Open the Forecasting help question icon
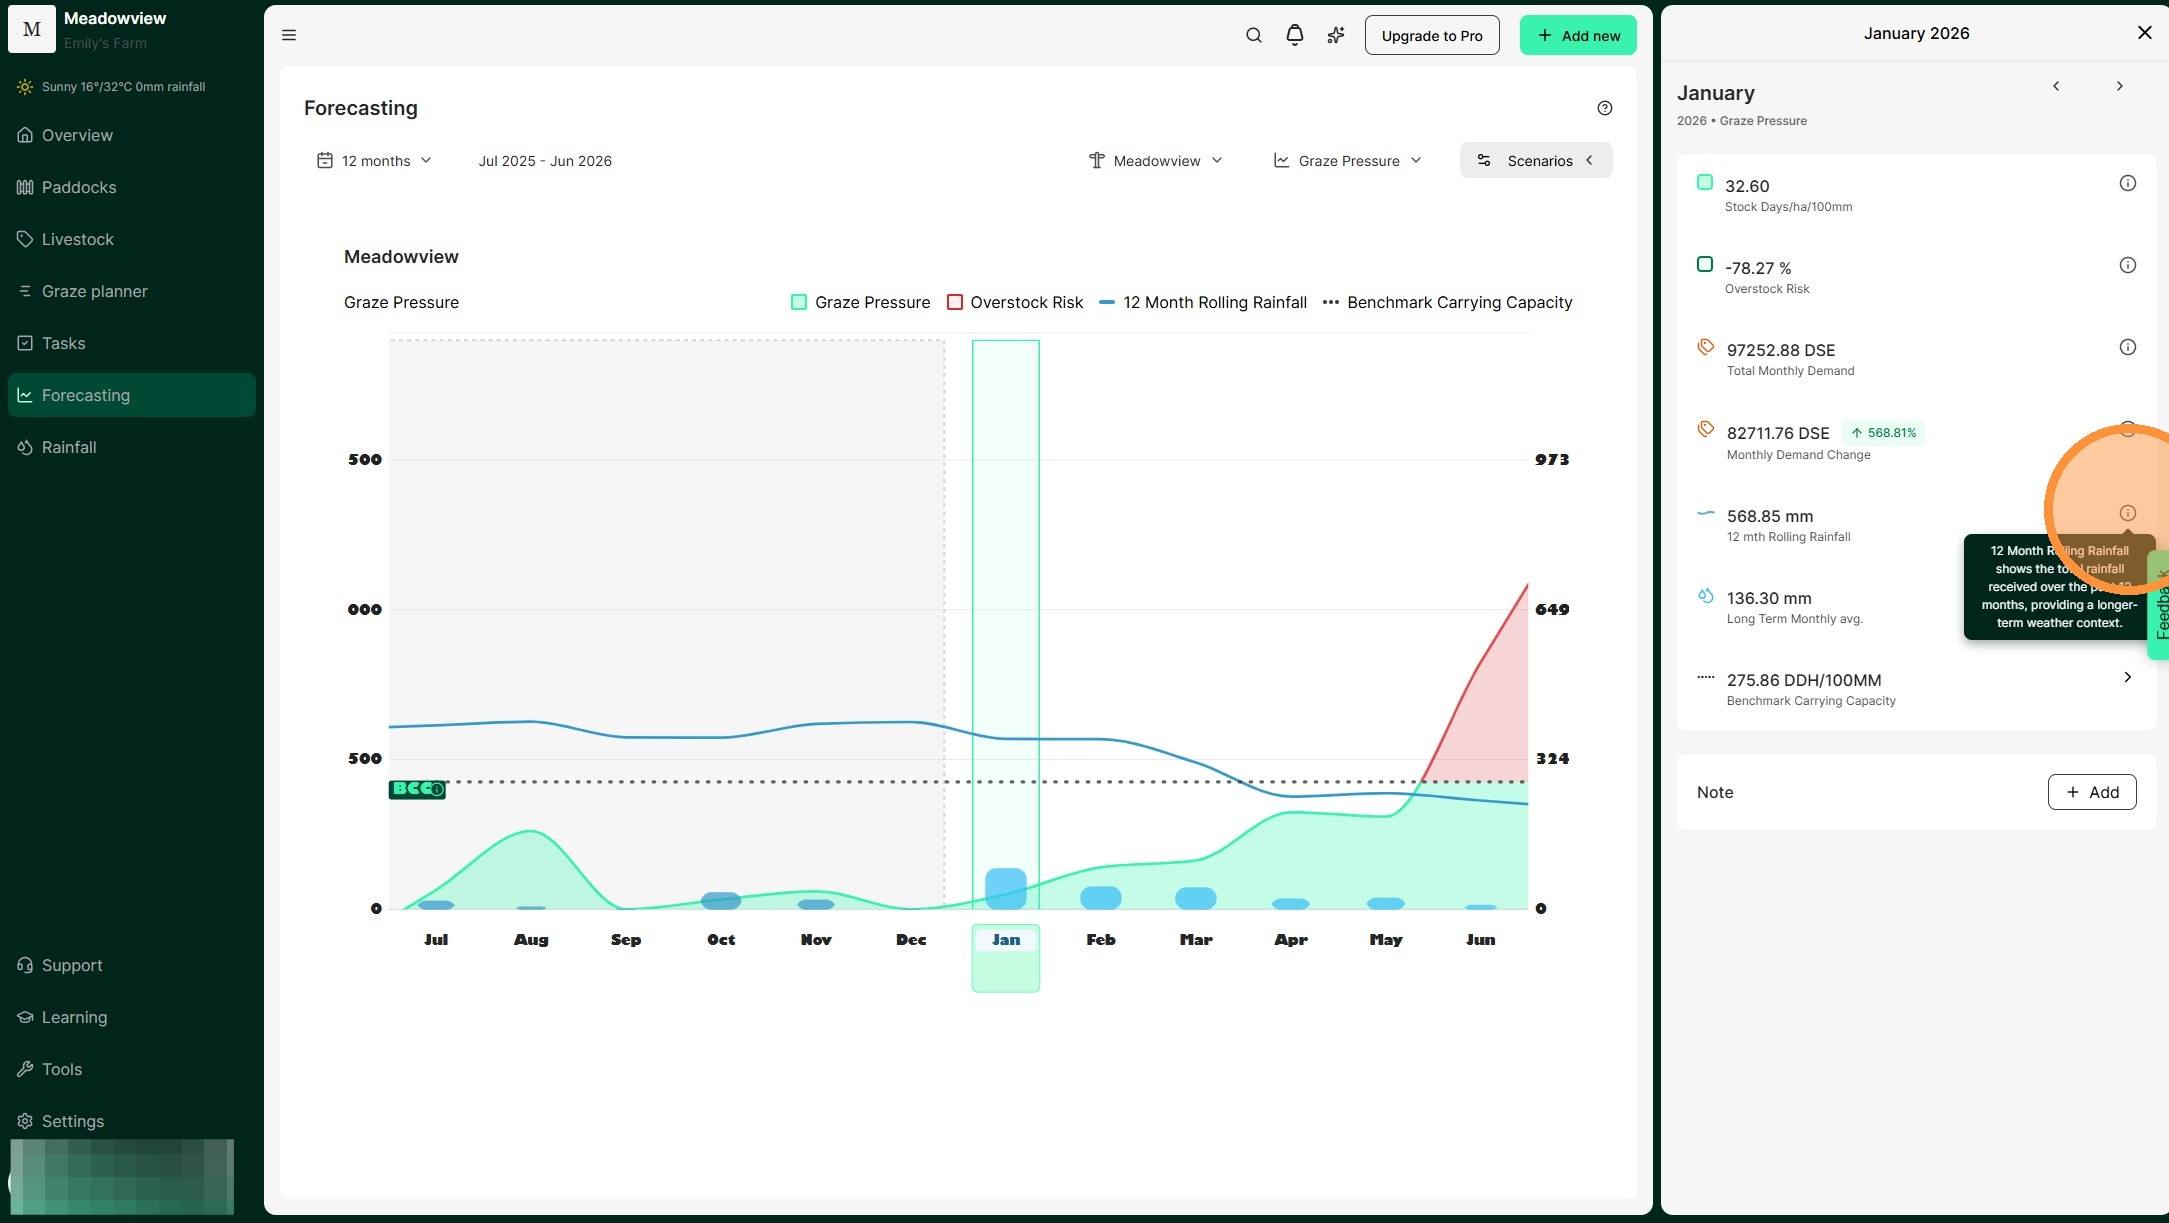 pyautogui.click(x=1604, y=108)
